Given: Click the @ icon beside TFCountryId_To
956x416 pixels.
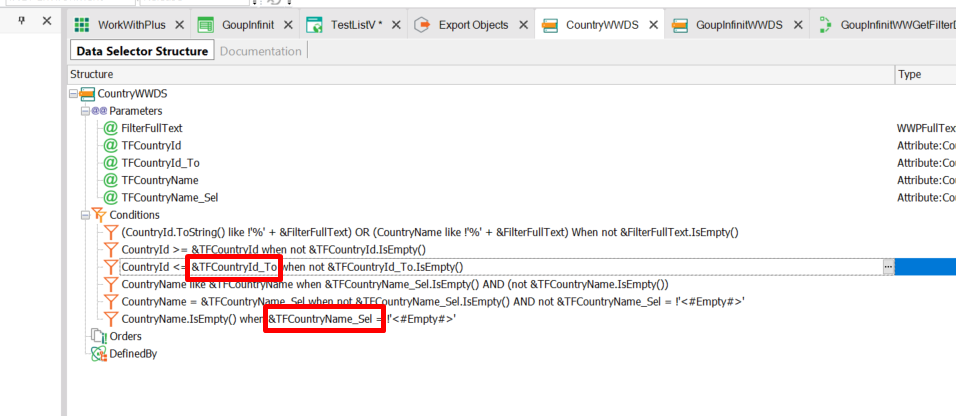Looking at the screenshot, I should (110, 163).
